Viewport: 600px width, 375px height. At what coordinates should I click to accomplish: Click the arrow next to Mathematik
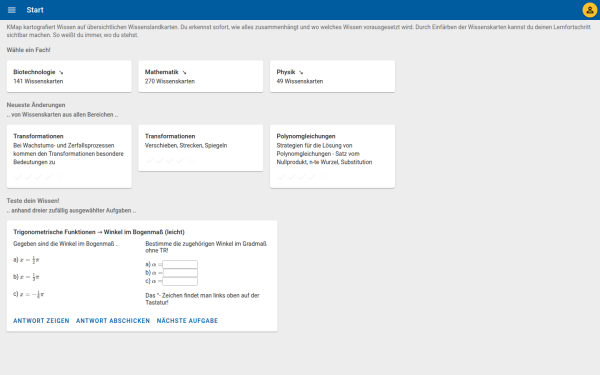click(184, 72)
